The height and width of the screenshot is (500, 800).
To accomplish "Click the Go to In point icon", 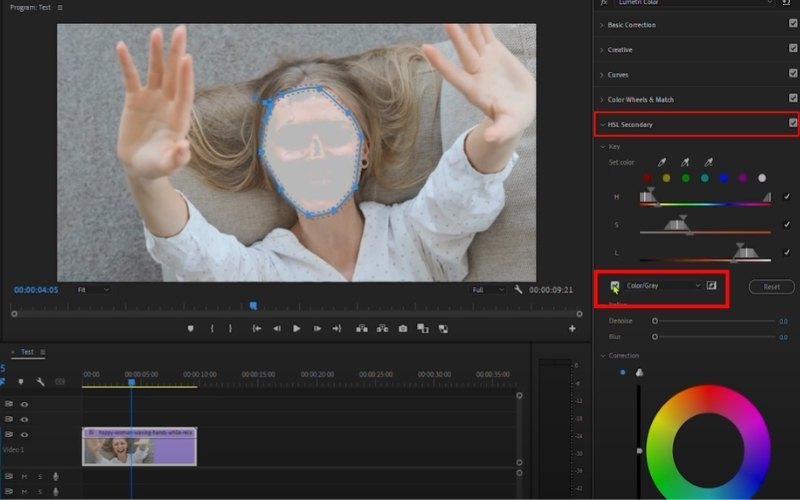I will [257, 328].
